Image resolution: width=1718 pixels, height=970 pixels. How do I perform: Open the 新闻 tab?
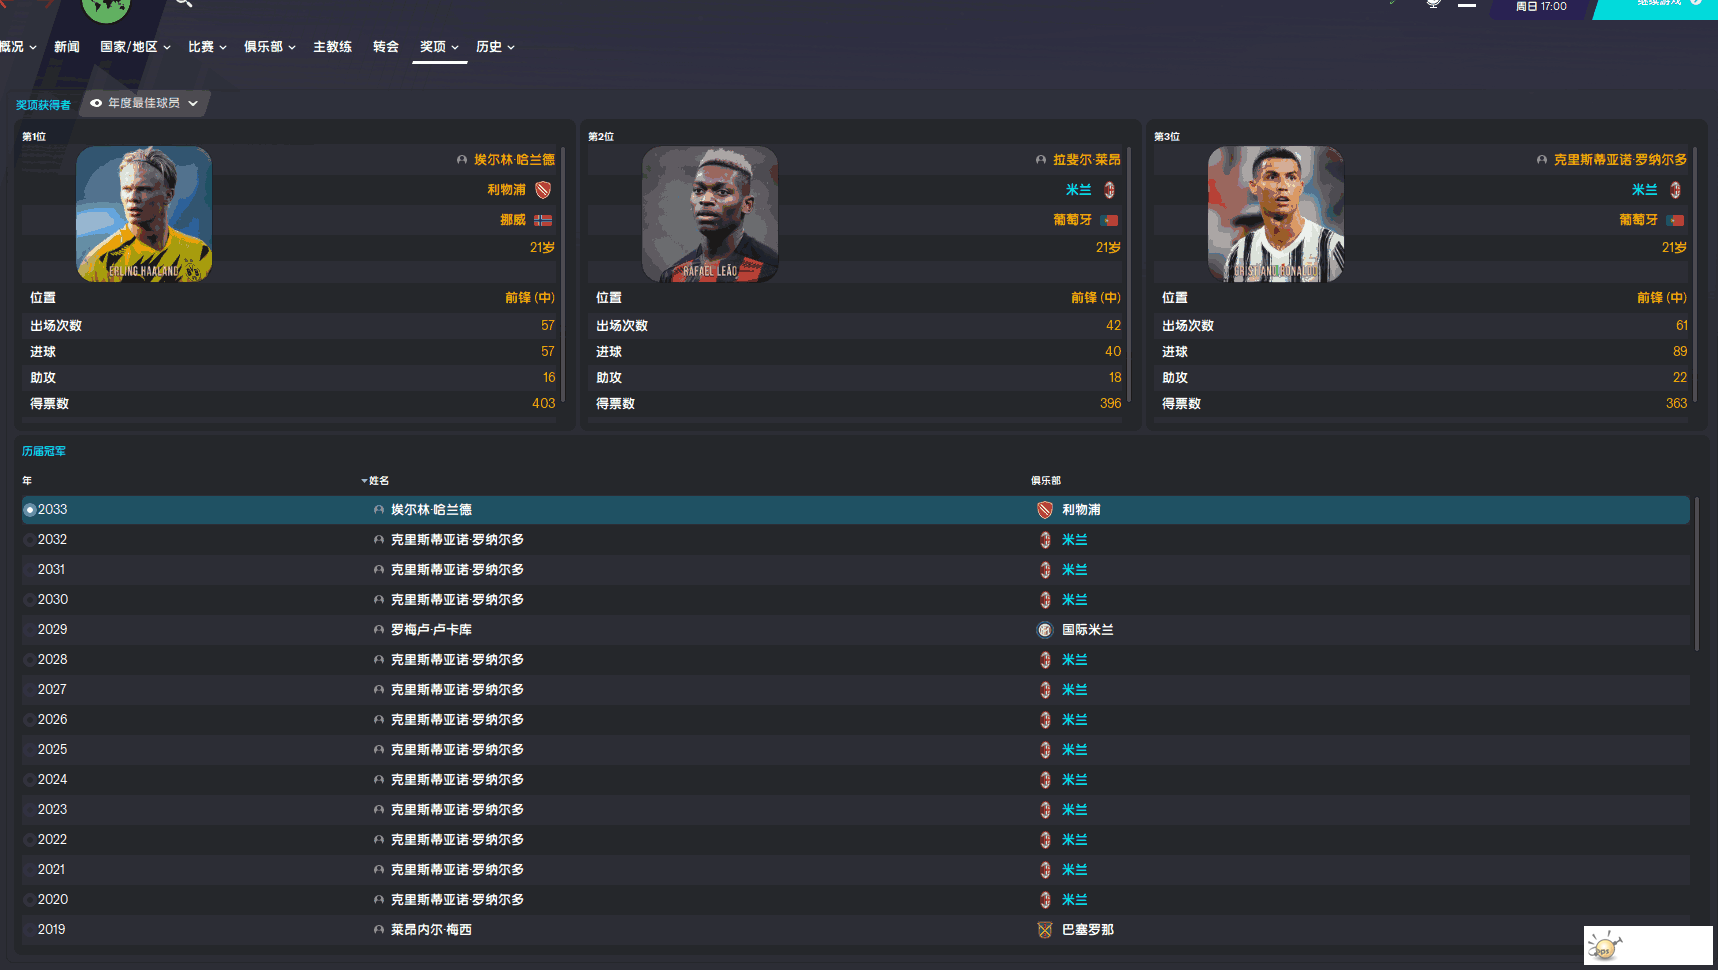pos(67,47)
